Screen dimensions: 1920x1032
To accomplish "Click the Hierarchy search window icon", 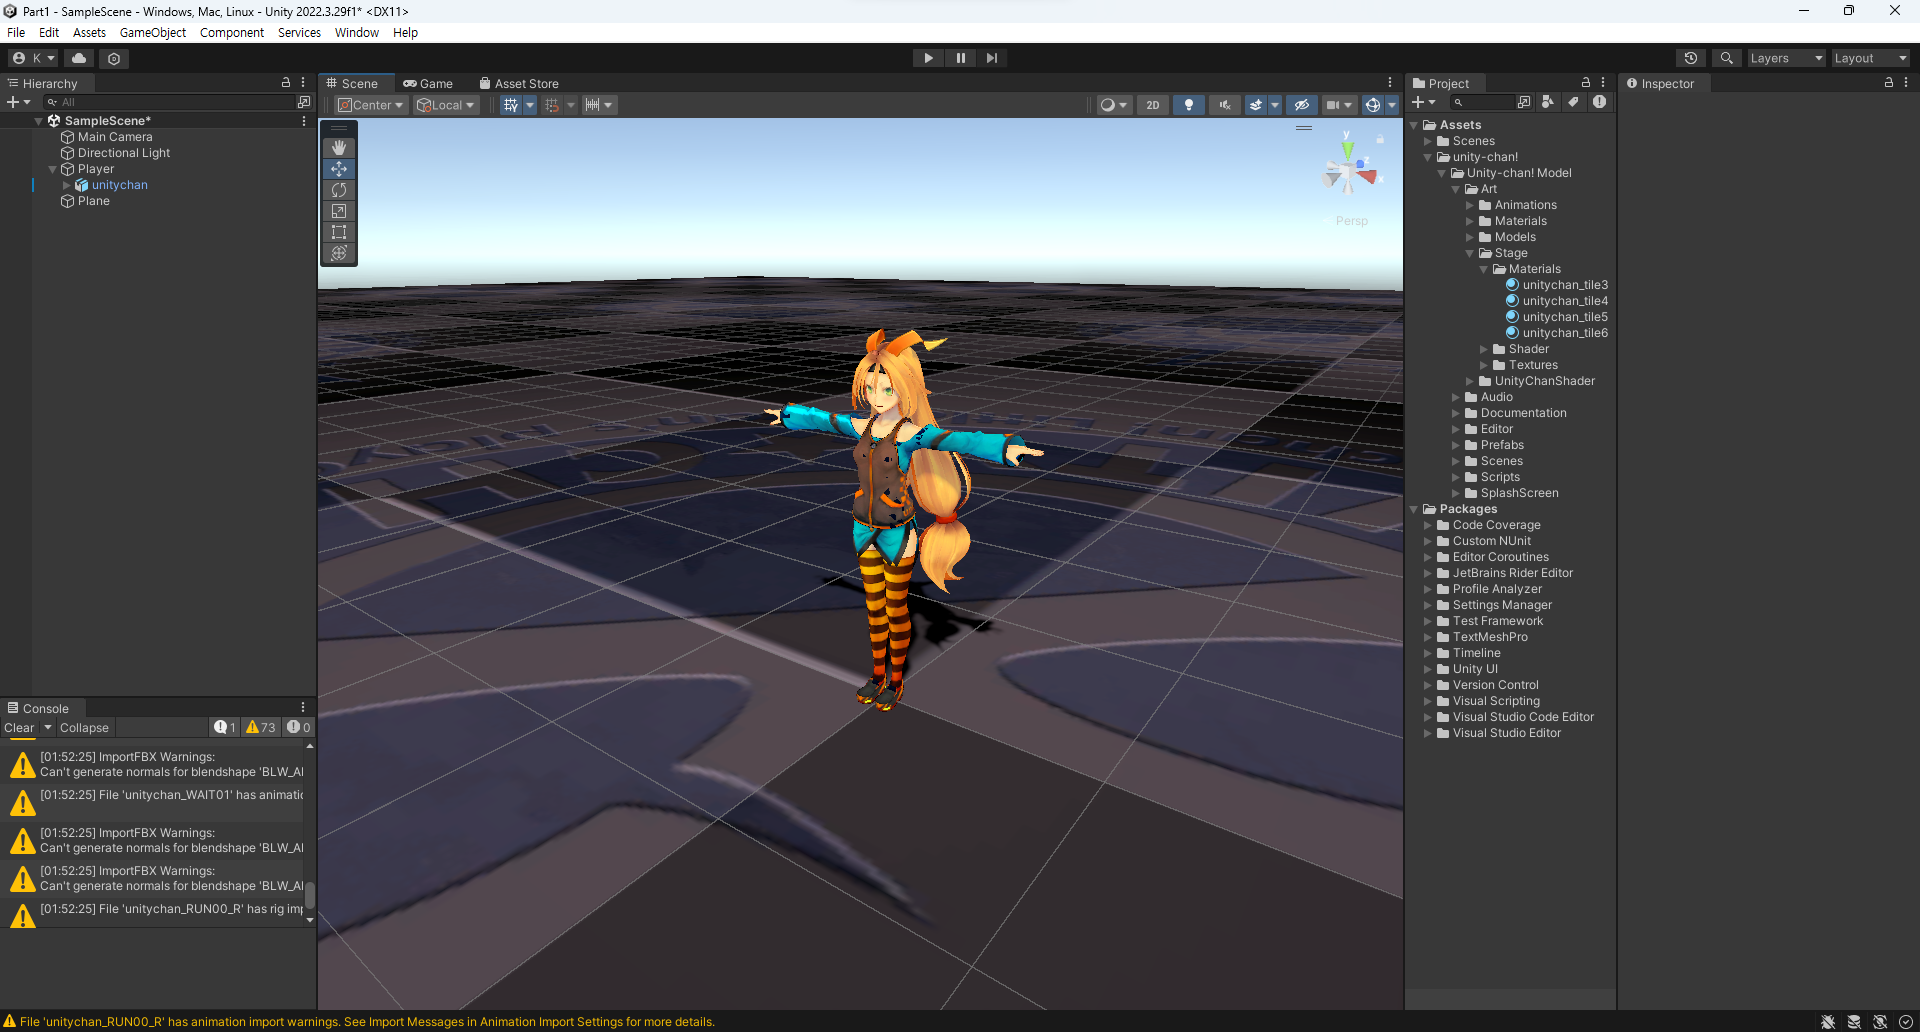I will (304, 102).
